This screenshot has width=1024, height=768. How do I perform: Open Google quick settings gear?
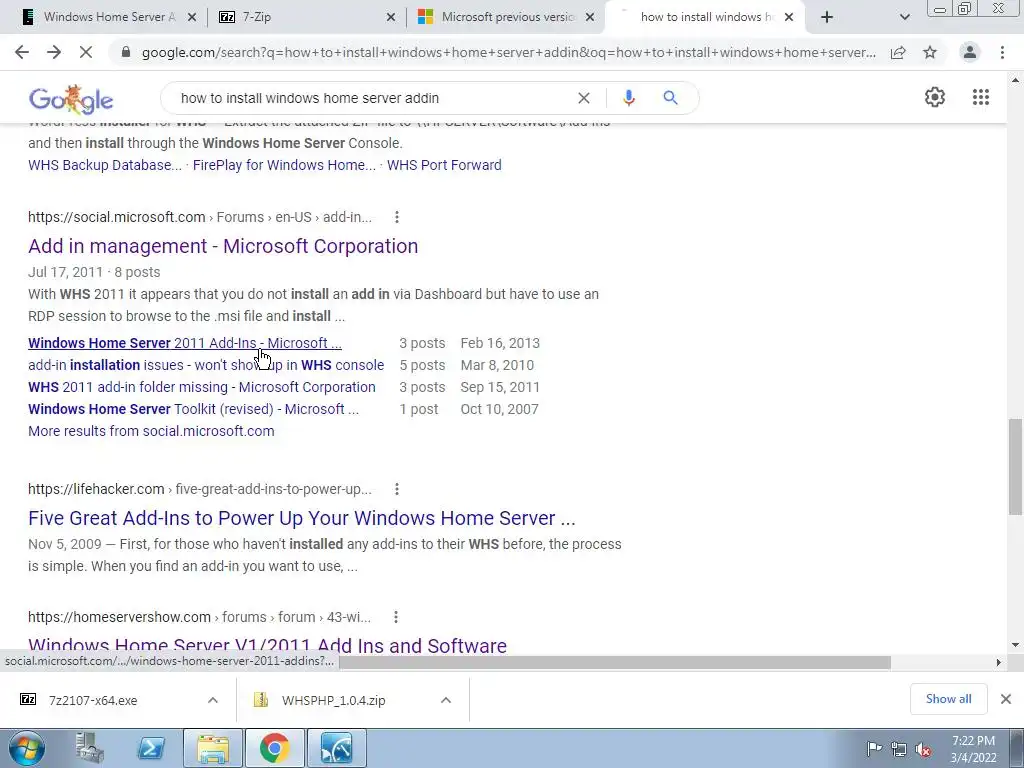coord(935,97)
